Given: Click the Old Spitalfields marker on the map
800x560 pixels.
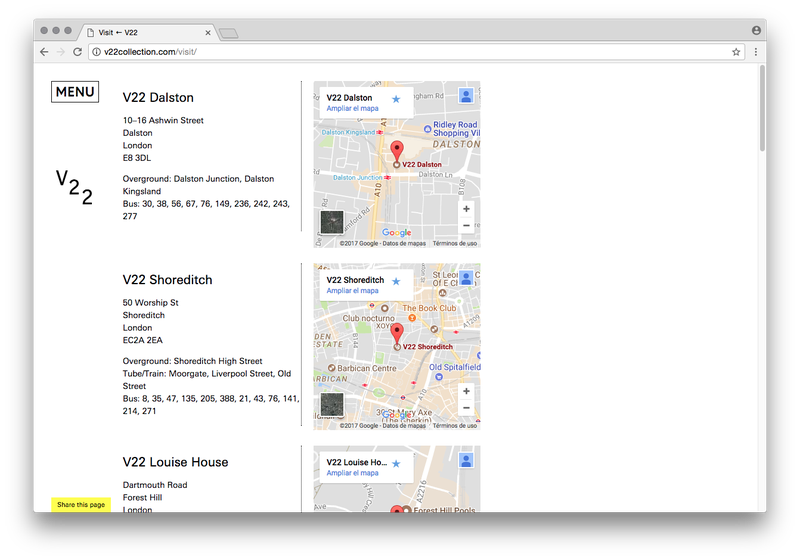Looking at the screenshot, I should pyautogui.click(x=439, y=377).
